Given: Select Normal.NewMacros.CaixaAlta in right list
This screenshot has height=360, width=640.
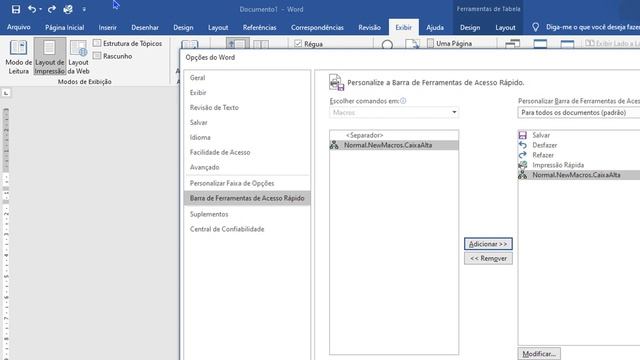Looking at the screenshot, I should coord(579,175).
